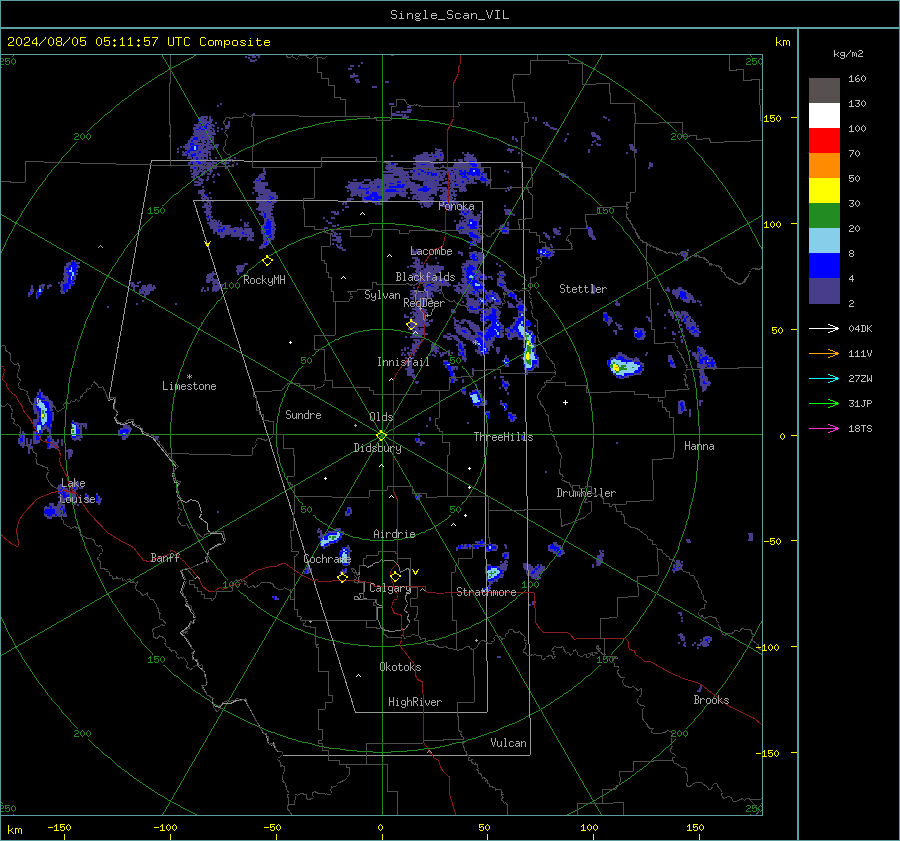Click the Sundre label

coord(303,415)
